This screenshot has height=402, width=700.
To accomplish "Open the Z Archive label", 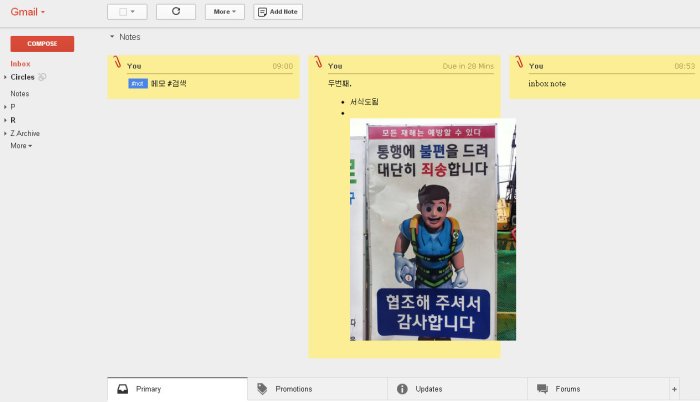I will [x=25, y=134].
